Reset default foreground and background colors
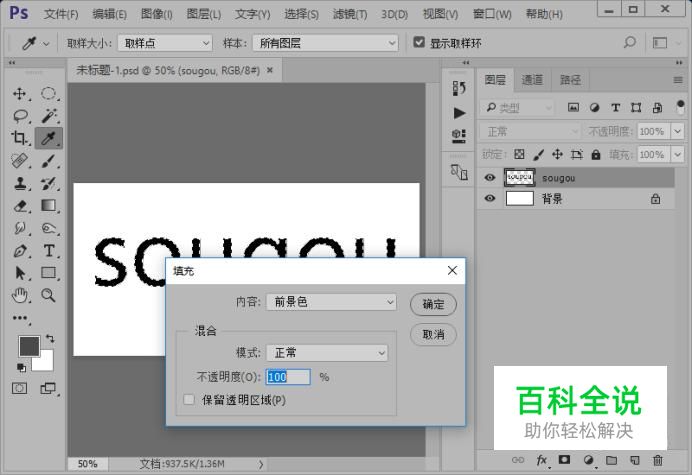The width and height of the screenshot is (692, 475). click(21, 367)
